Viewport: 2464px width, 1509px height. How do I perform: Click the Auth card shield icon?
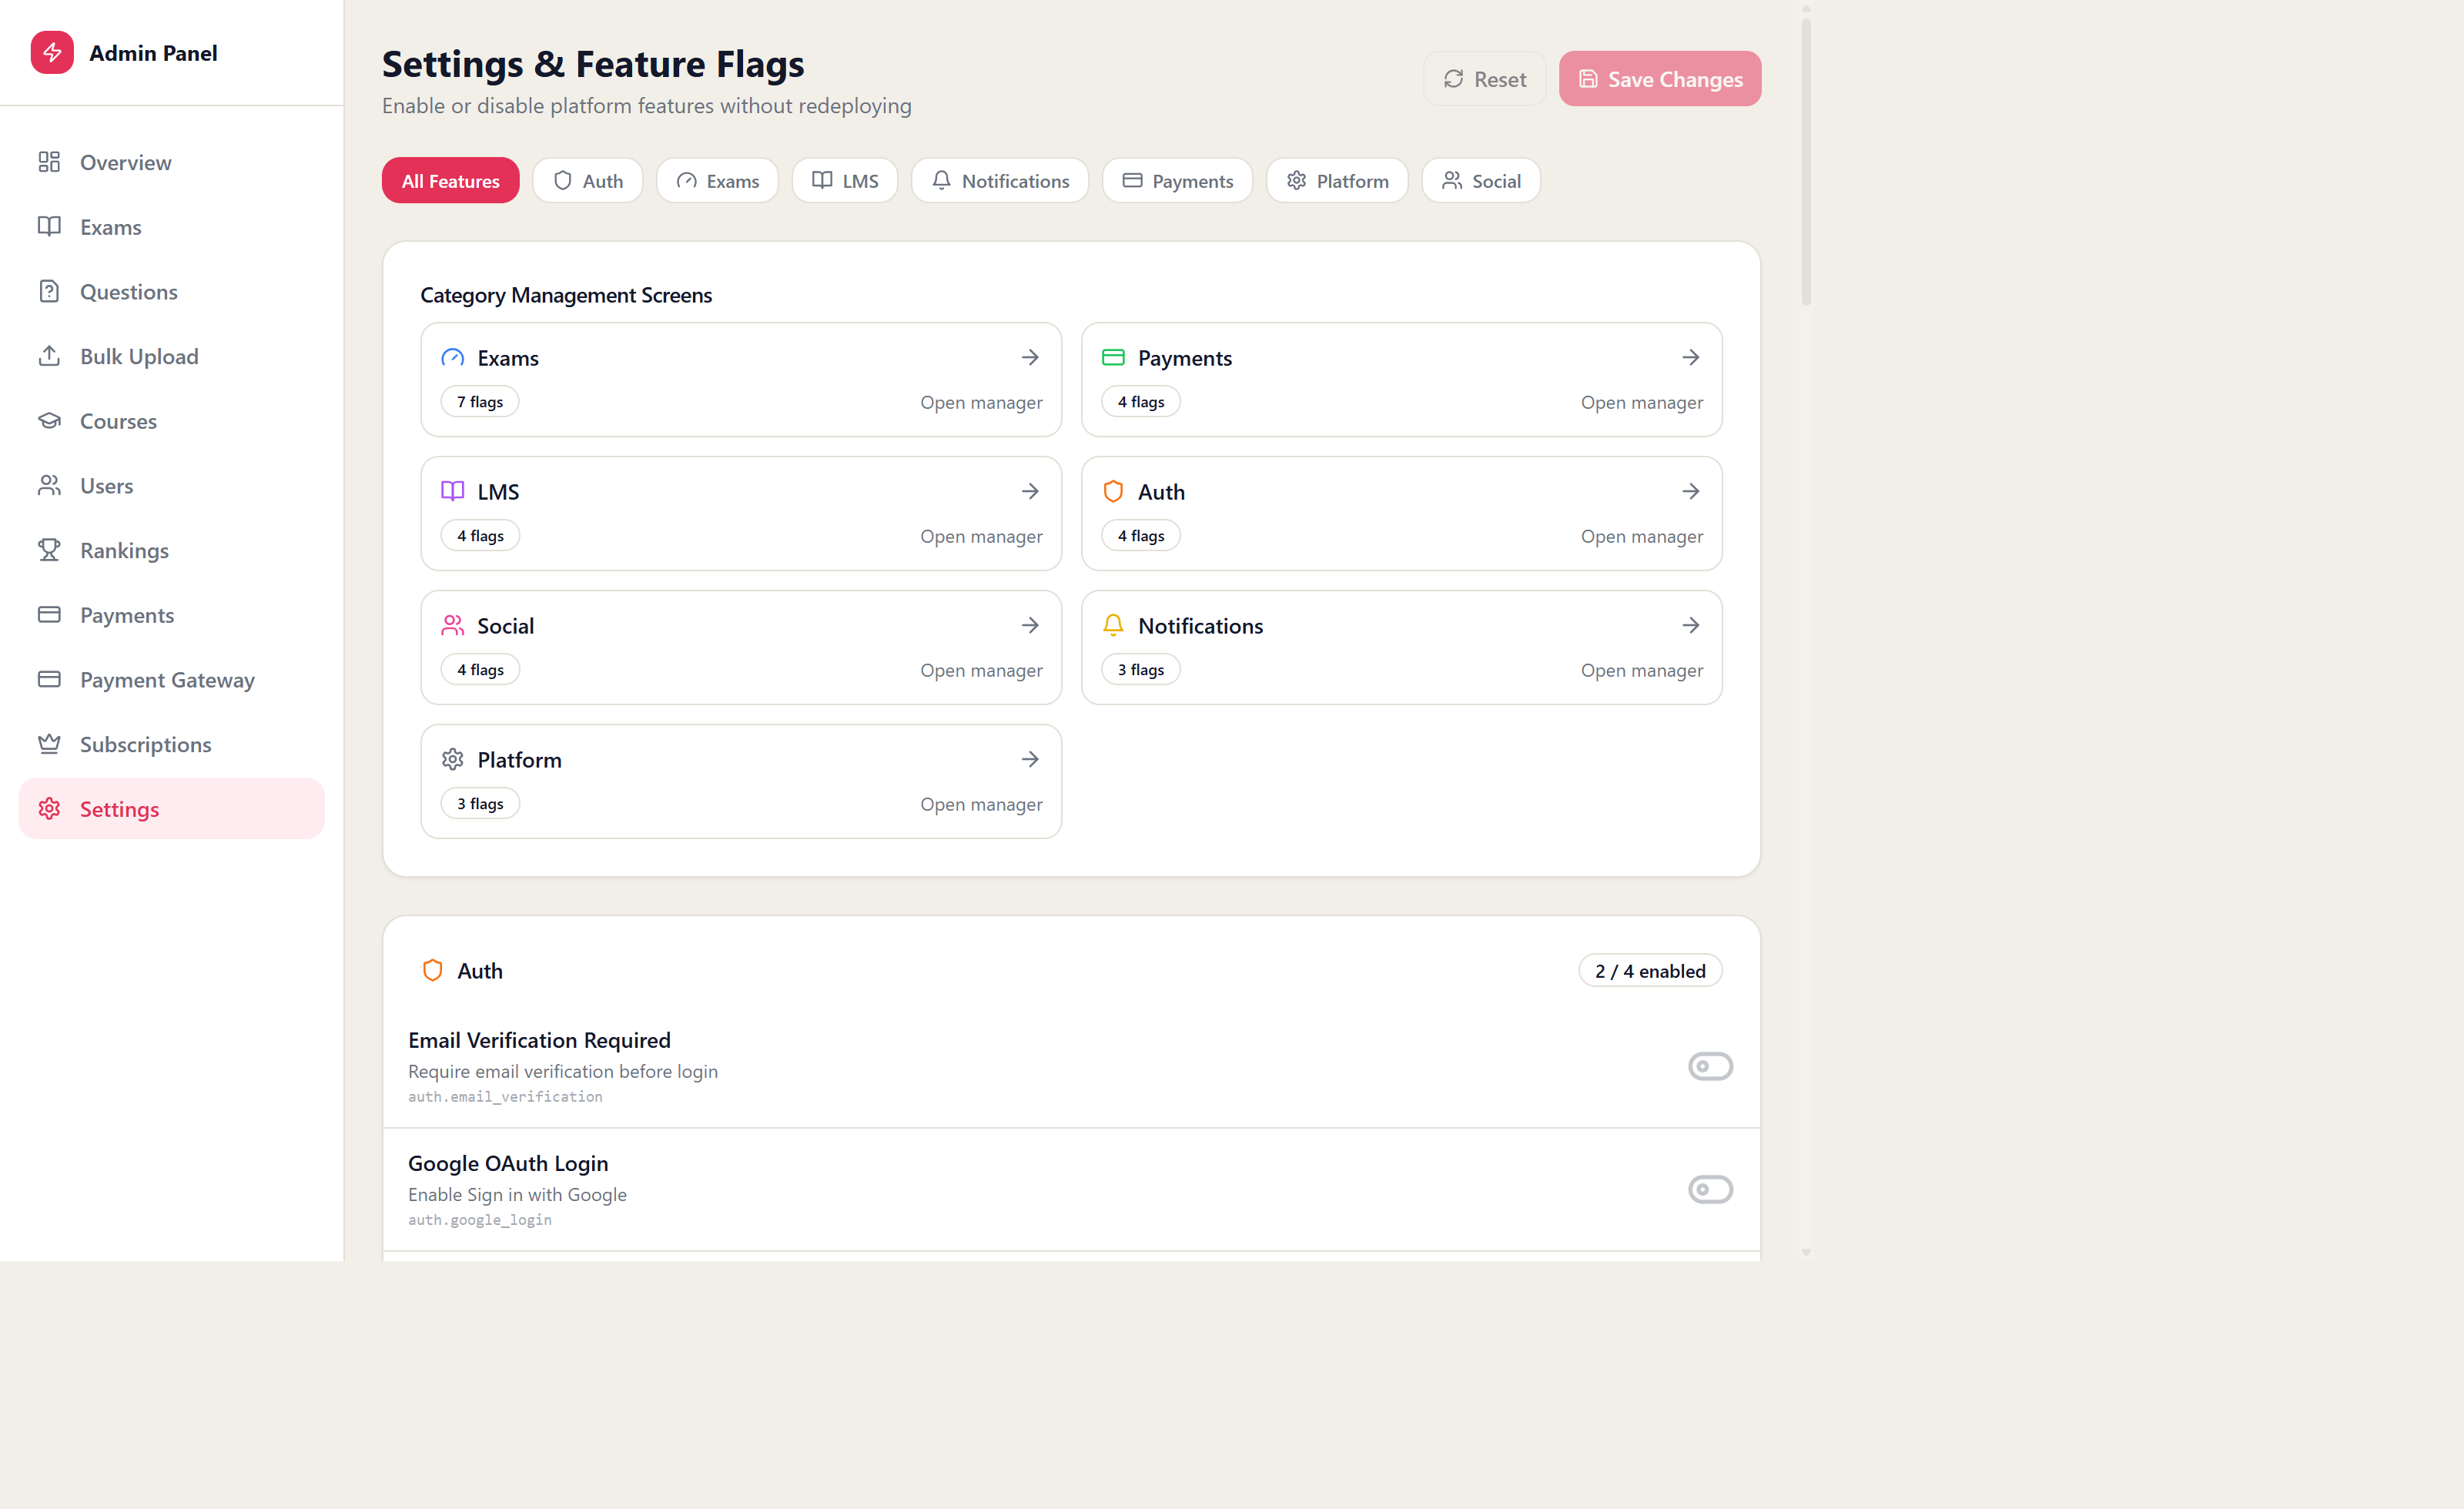(x=1113, y=491)
